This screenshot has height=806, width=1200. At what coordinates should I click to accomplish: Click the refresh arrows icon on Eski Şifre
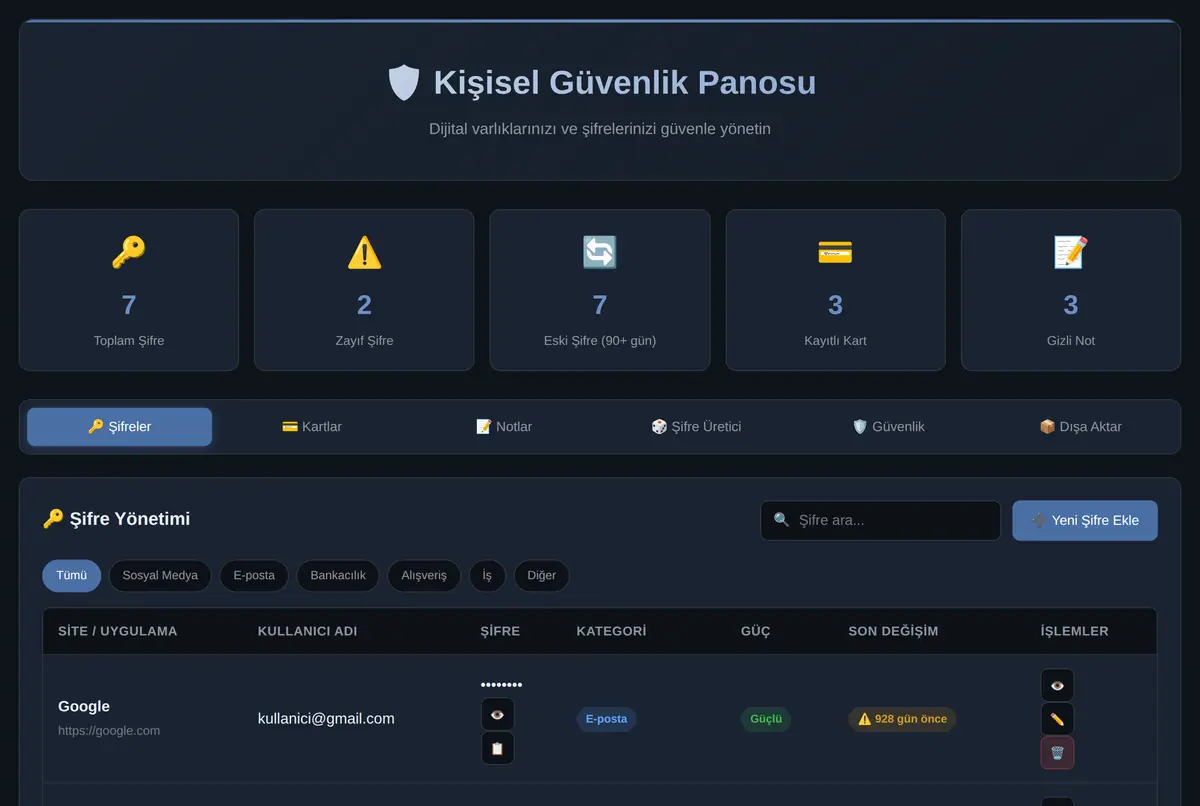600,253
